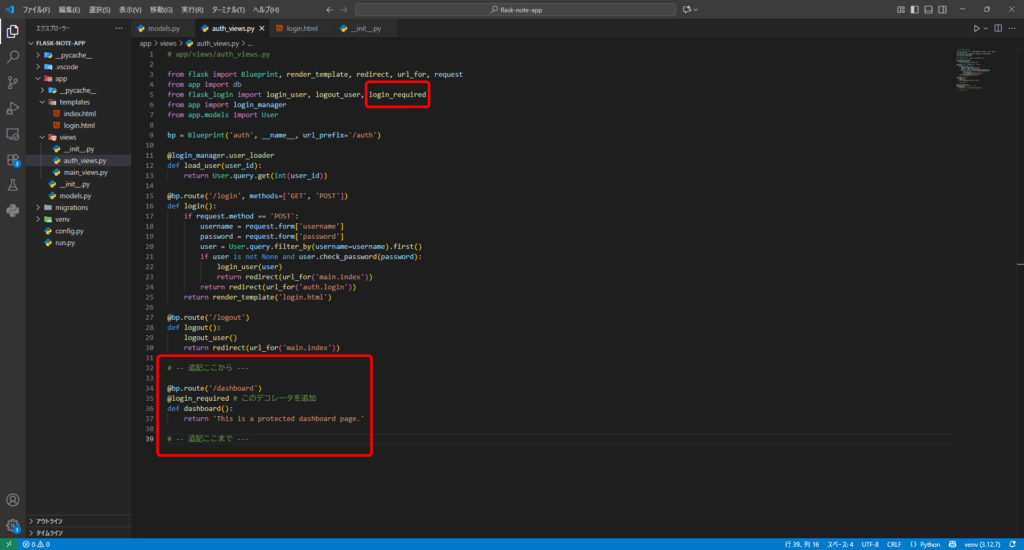Click the UTF-8 encoding in status bar
1024x550 pixels.
tap(872, 544)
